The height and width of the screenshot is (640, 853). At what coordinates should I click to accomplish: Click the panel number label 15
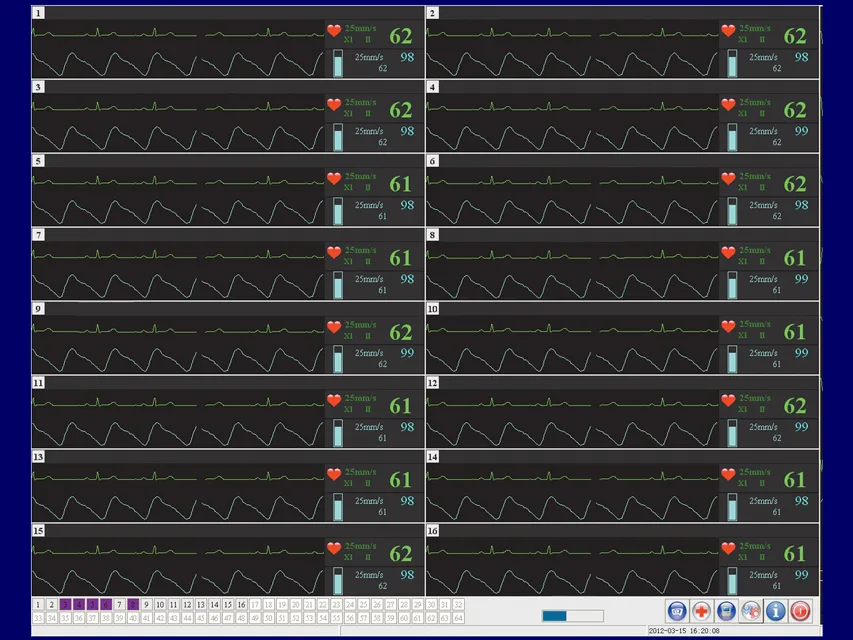click(38, 531)
